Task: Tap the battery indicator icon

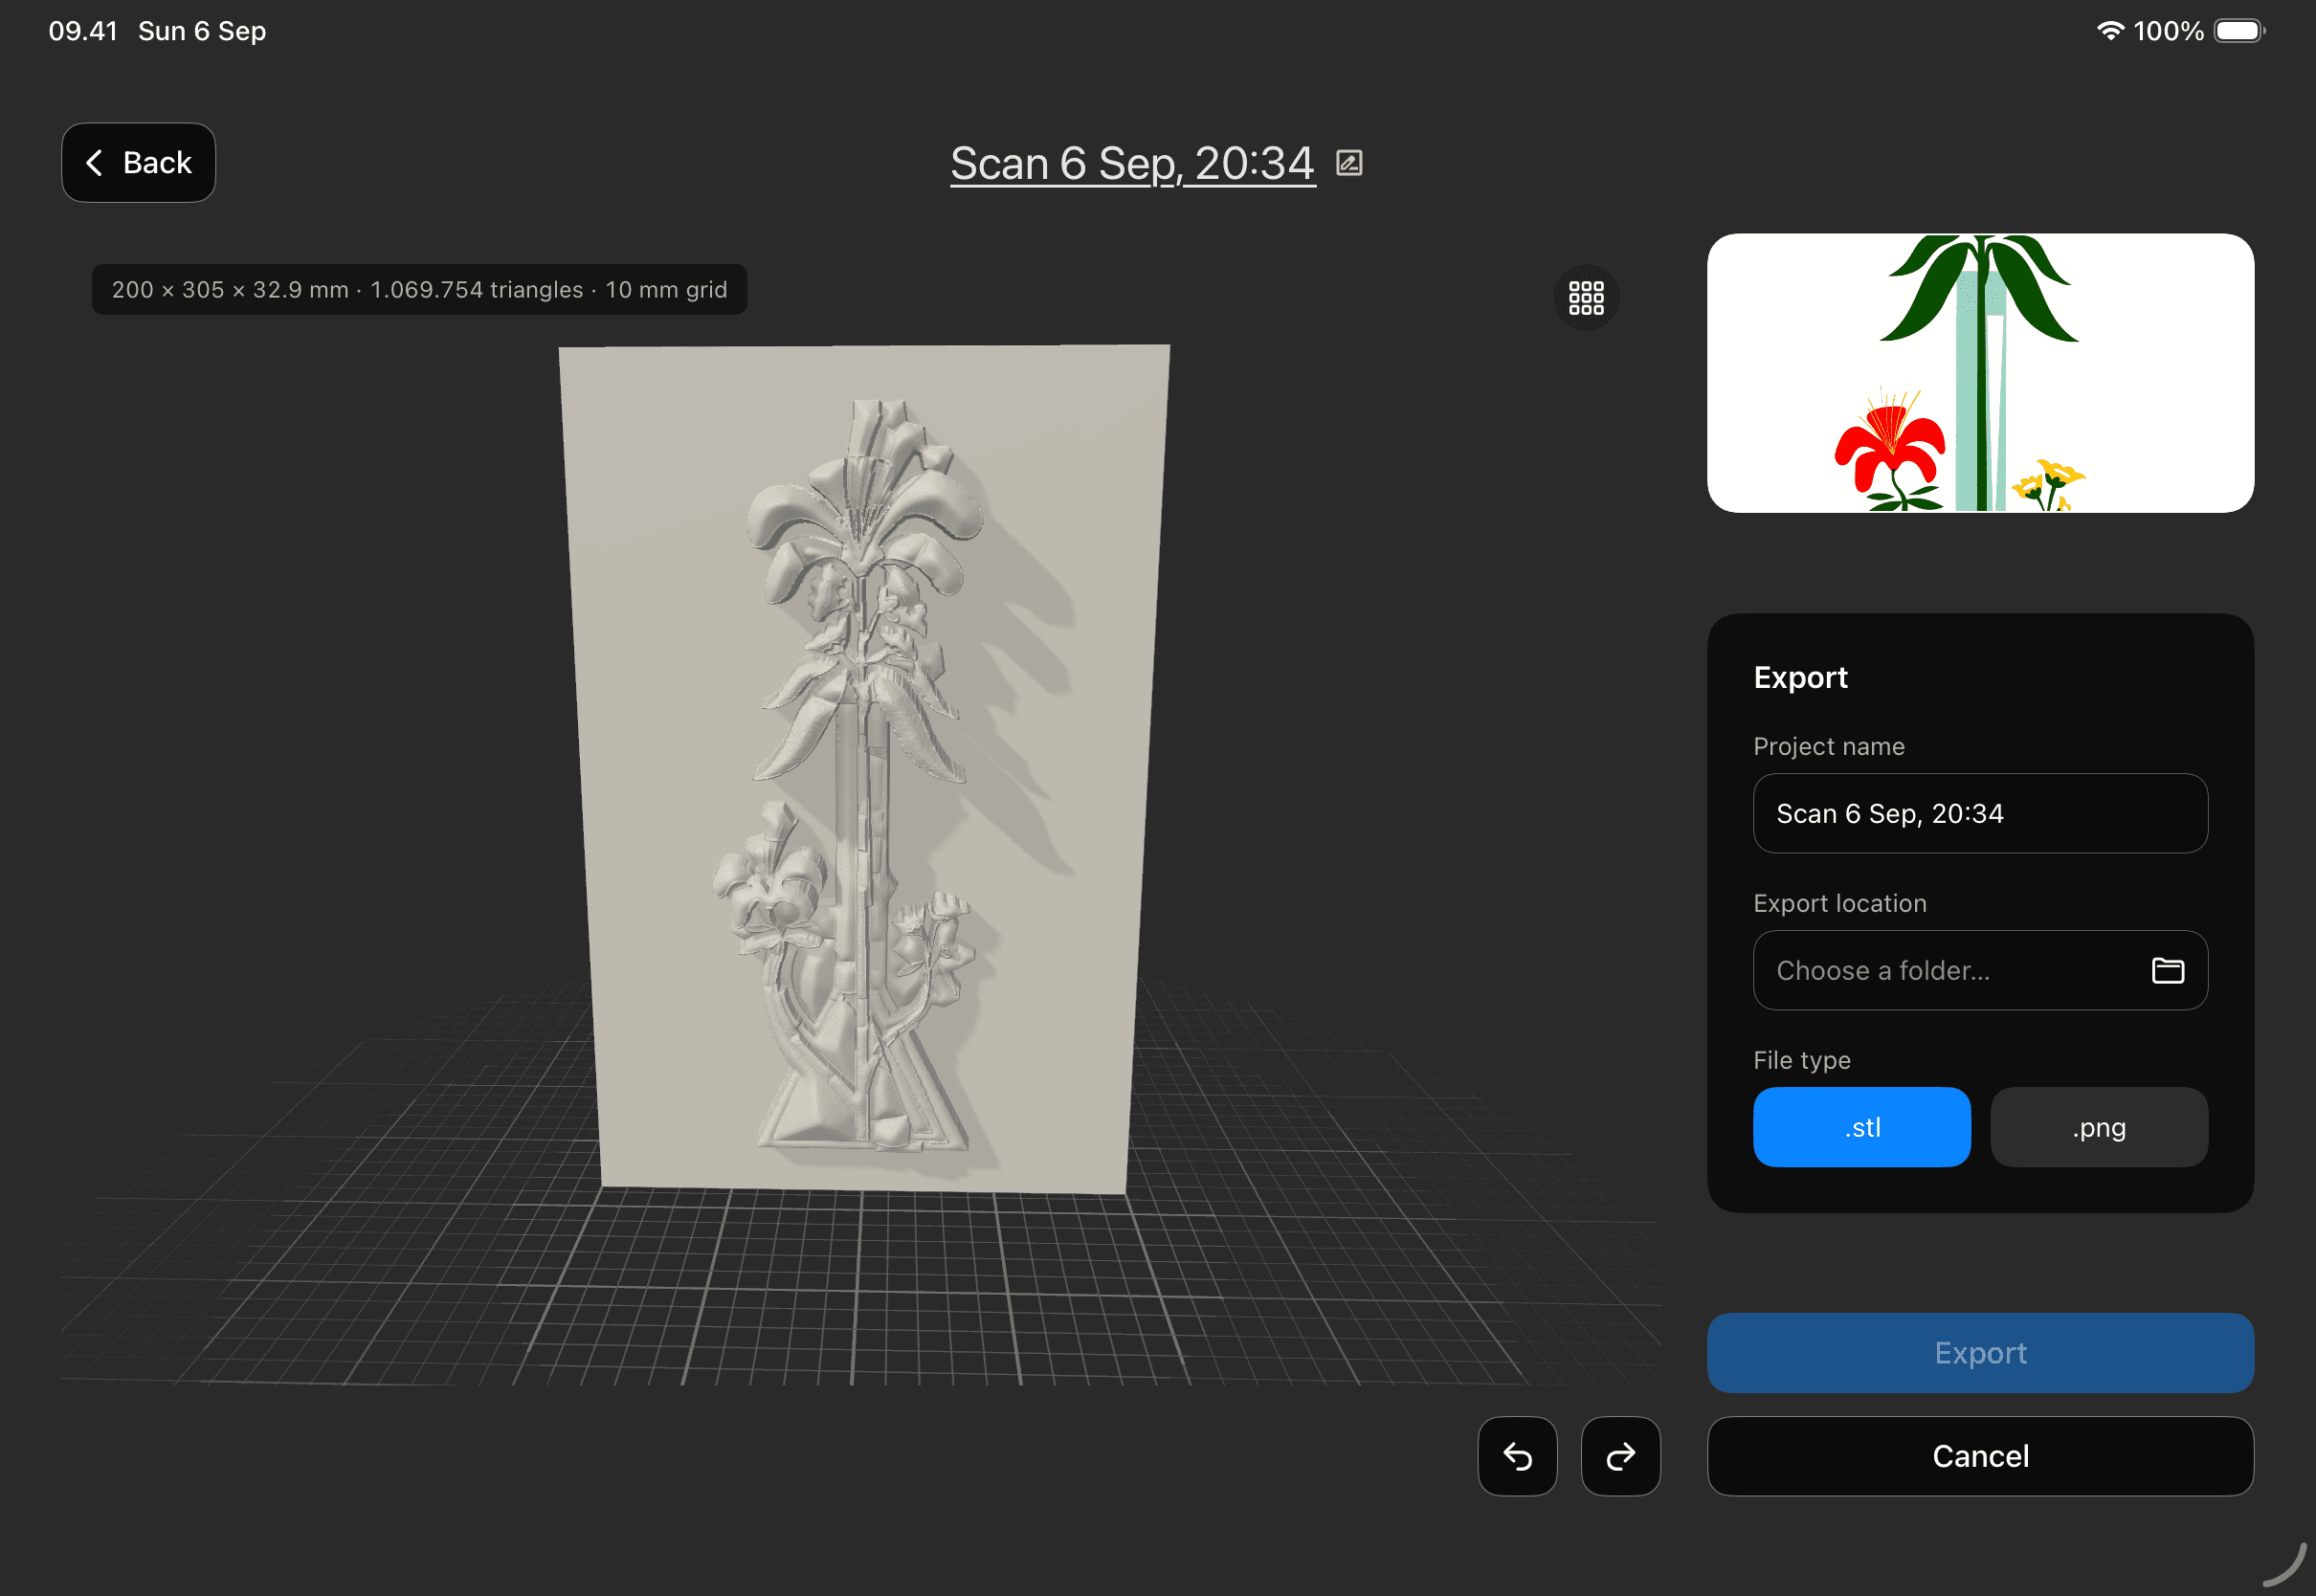Action: coord(2239,31)
